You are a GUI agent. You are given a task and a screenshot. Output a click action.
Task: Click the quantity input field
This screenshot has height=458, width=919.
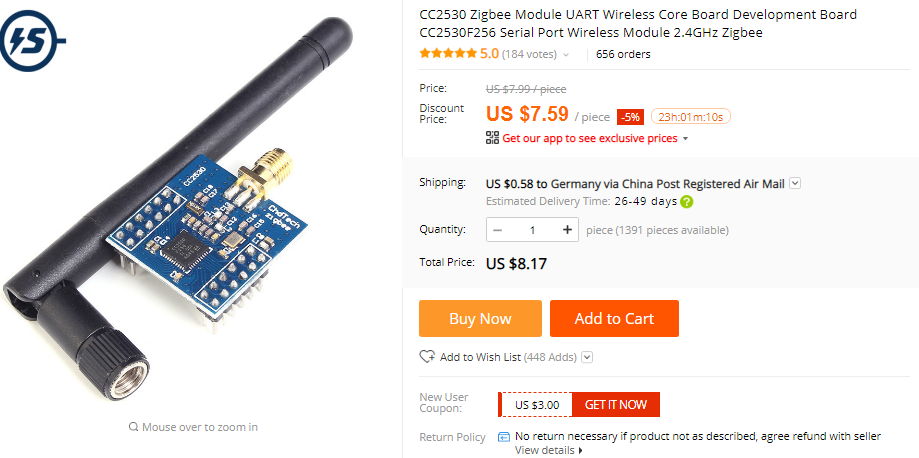tap(532, 230)
